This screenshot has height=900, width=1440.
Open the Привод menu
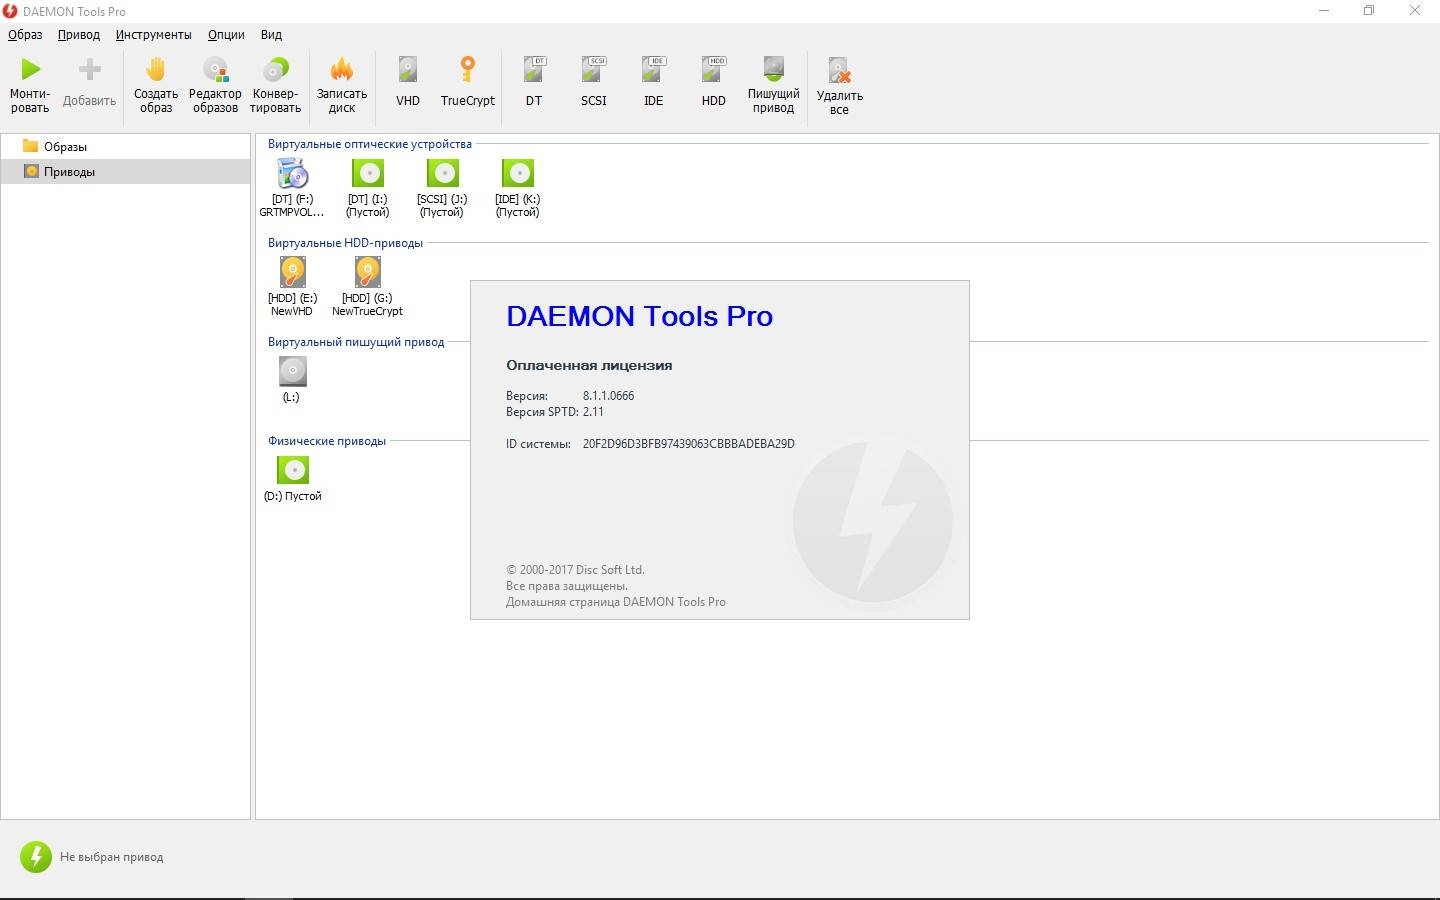point(79,35)
